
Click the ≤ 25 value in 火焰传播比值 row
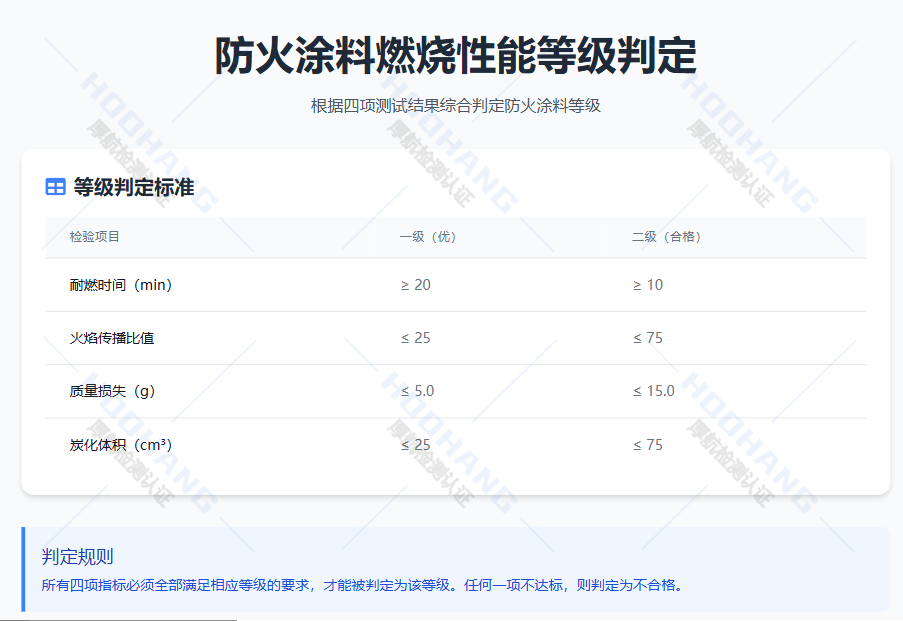[x=416, y=338]
